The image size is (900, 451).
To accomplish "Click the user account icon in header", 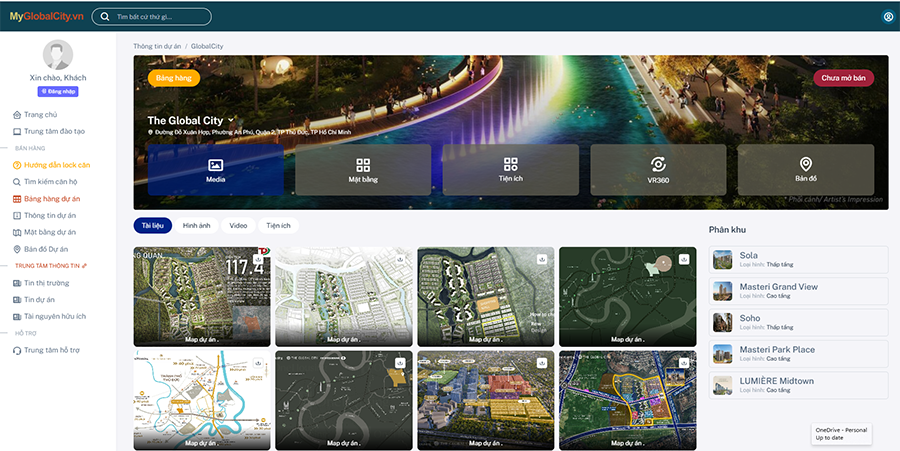I will tap(888, 17).
